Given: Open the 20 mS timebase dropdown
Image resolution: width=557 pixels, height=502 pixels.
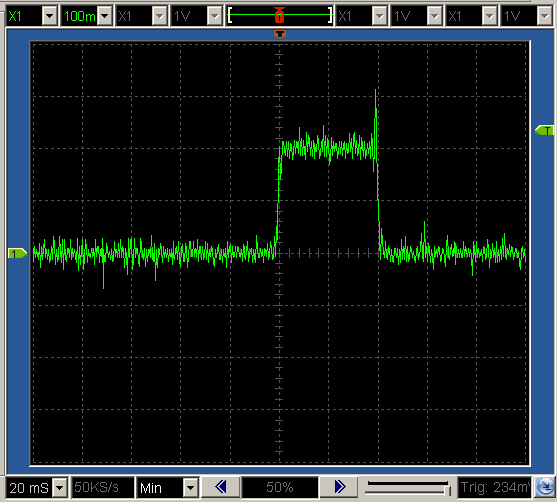Looking at the screenshot, I should (60, 487).
